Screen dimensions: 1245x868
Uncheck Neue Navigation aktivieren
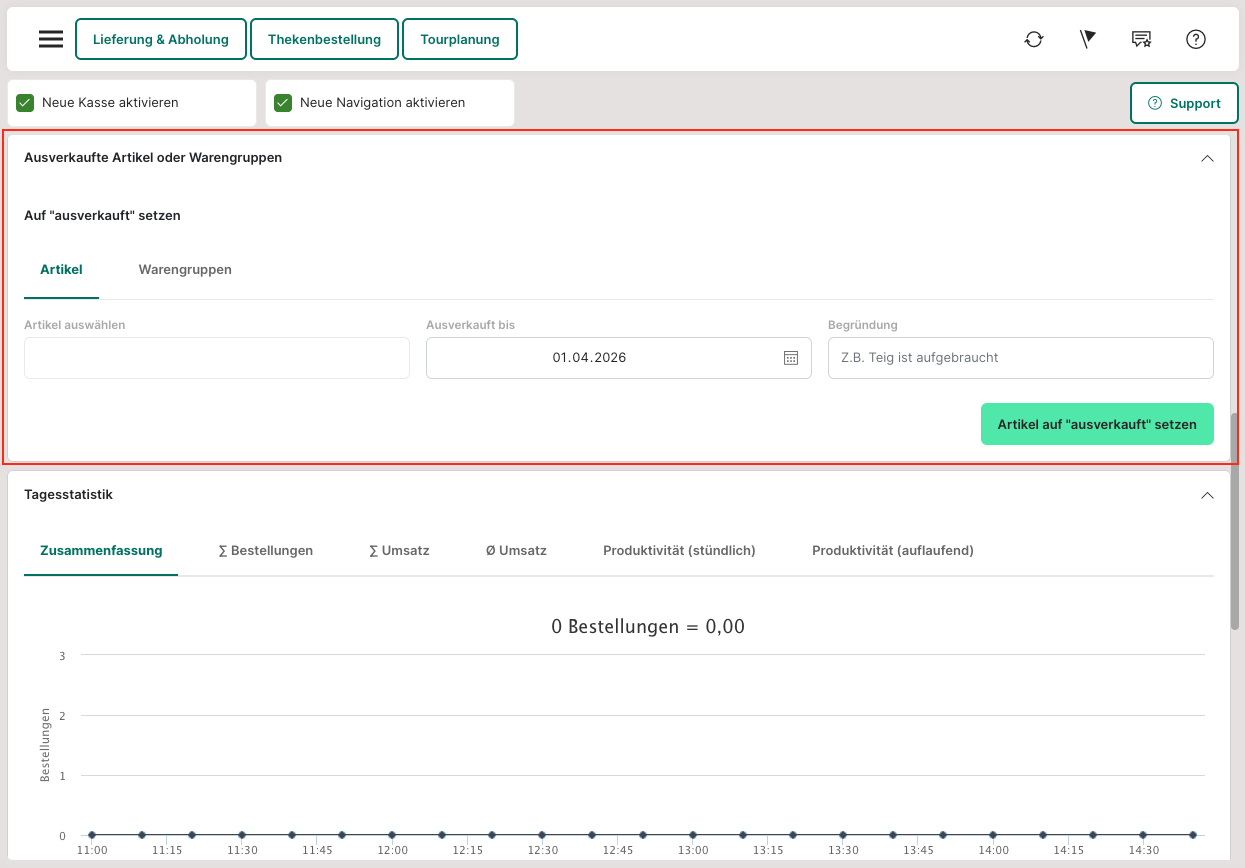283,103
